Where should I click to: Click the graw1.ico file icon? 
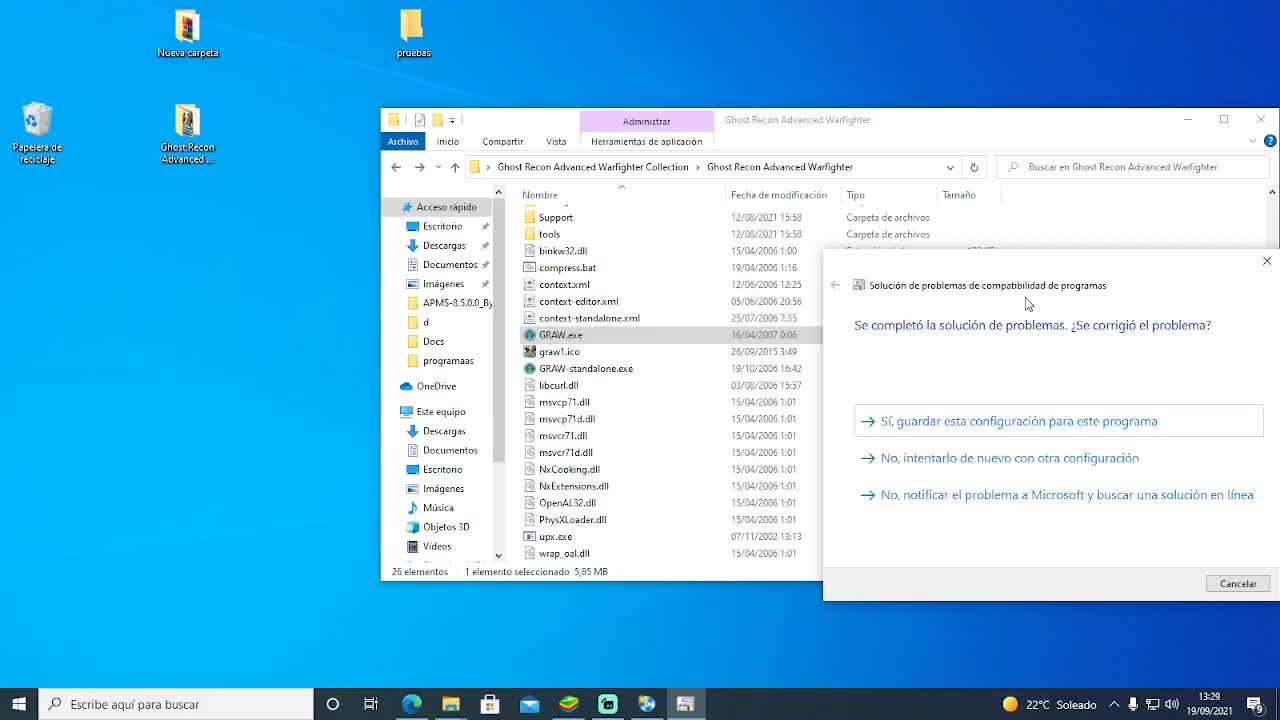tap(530, 352)
